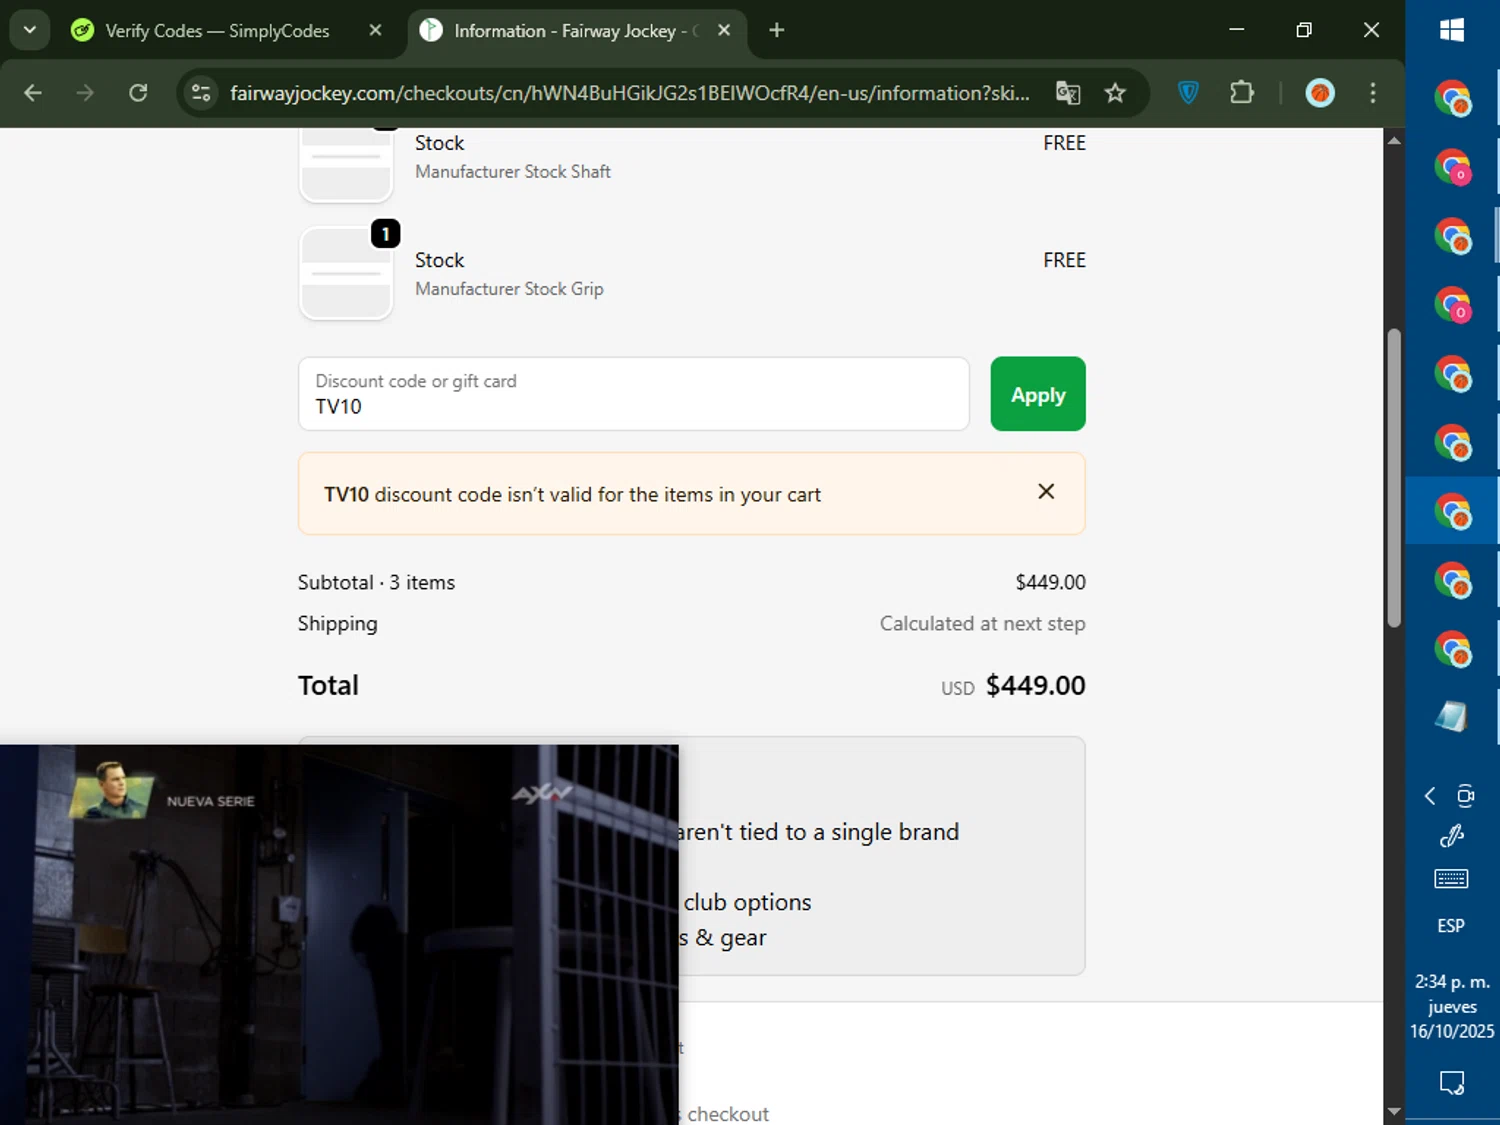Click the Manufacturer Stock Shaft thumbnail
1500x1125 pixels.
(346, 165)
